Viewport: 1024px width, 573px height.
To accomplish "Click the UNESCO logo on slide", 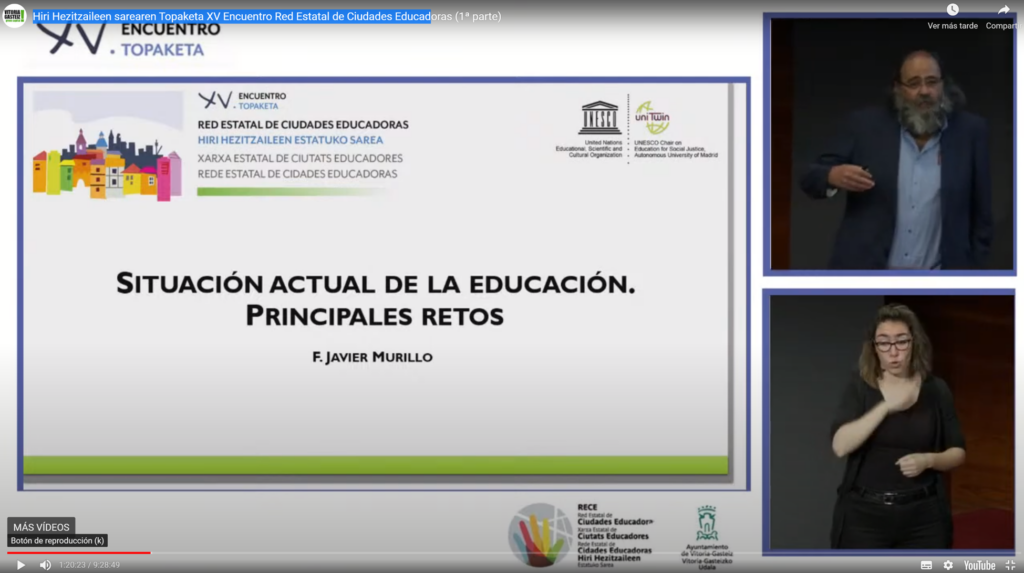I will point(599,118).
